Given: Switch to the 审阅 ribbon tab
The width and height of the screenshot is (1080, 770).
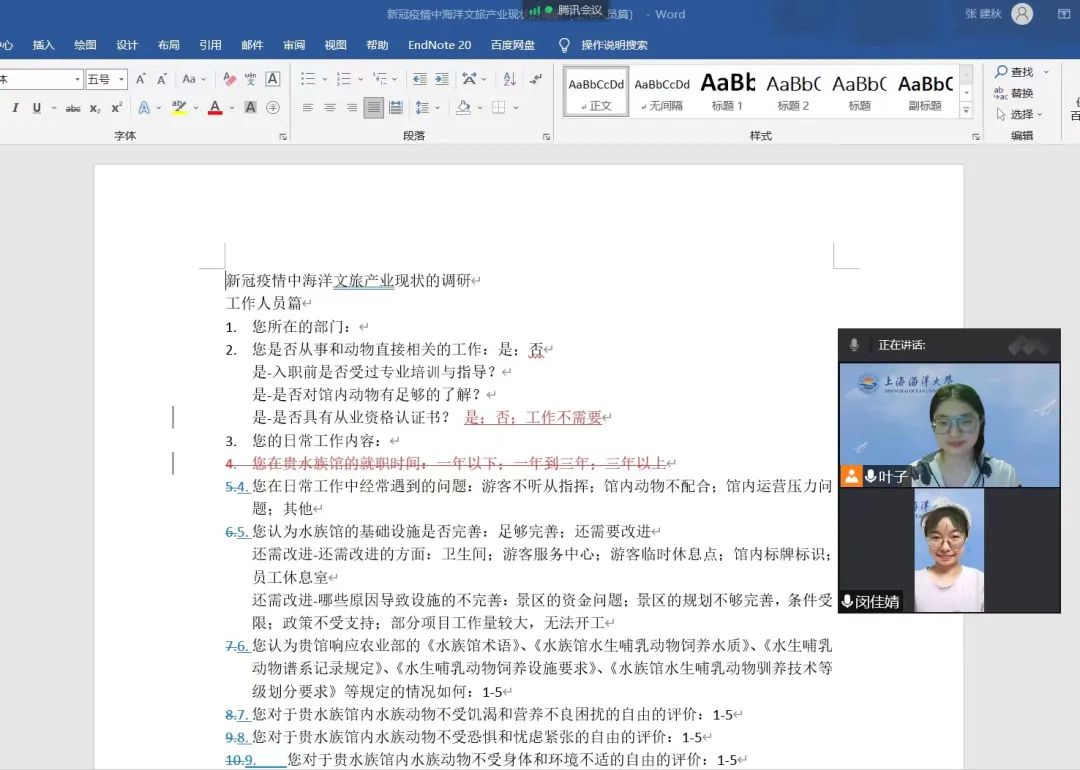Looking at the screenshot, I should tap(294, 45).
